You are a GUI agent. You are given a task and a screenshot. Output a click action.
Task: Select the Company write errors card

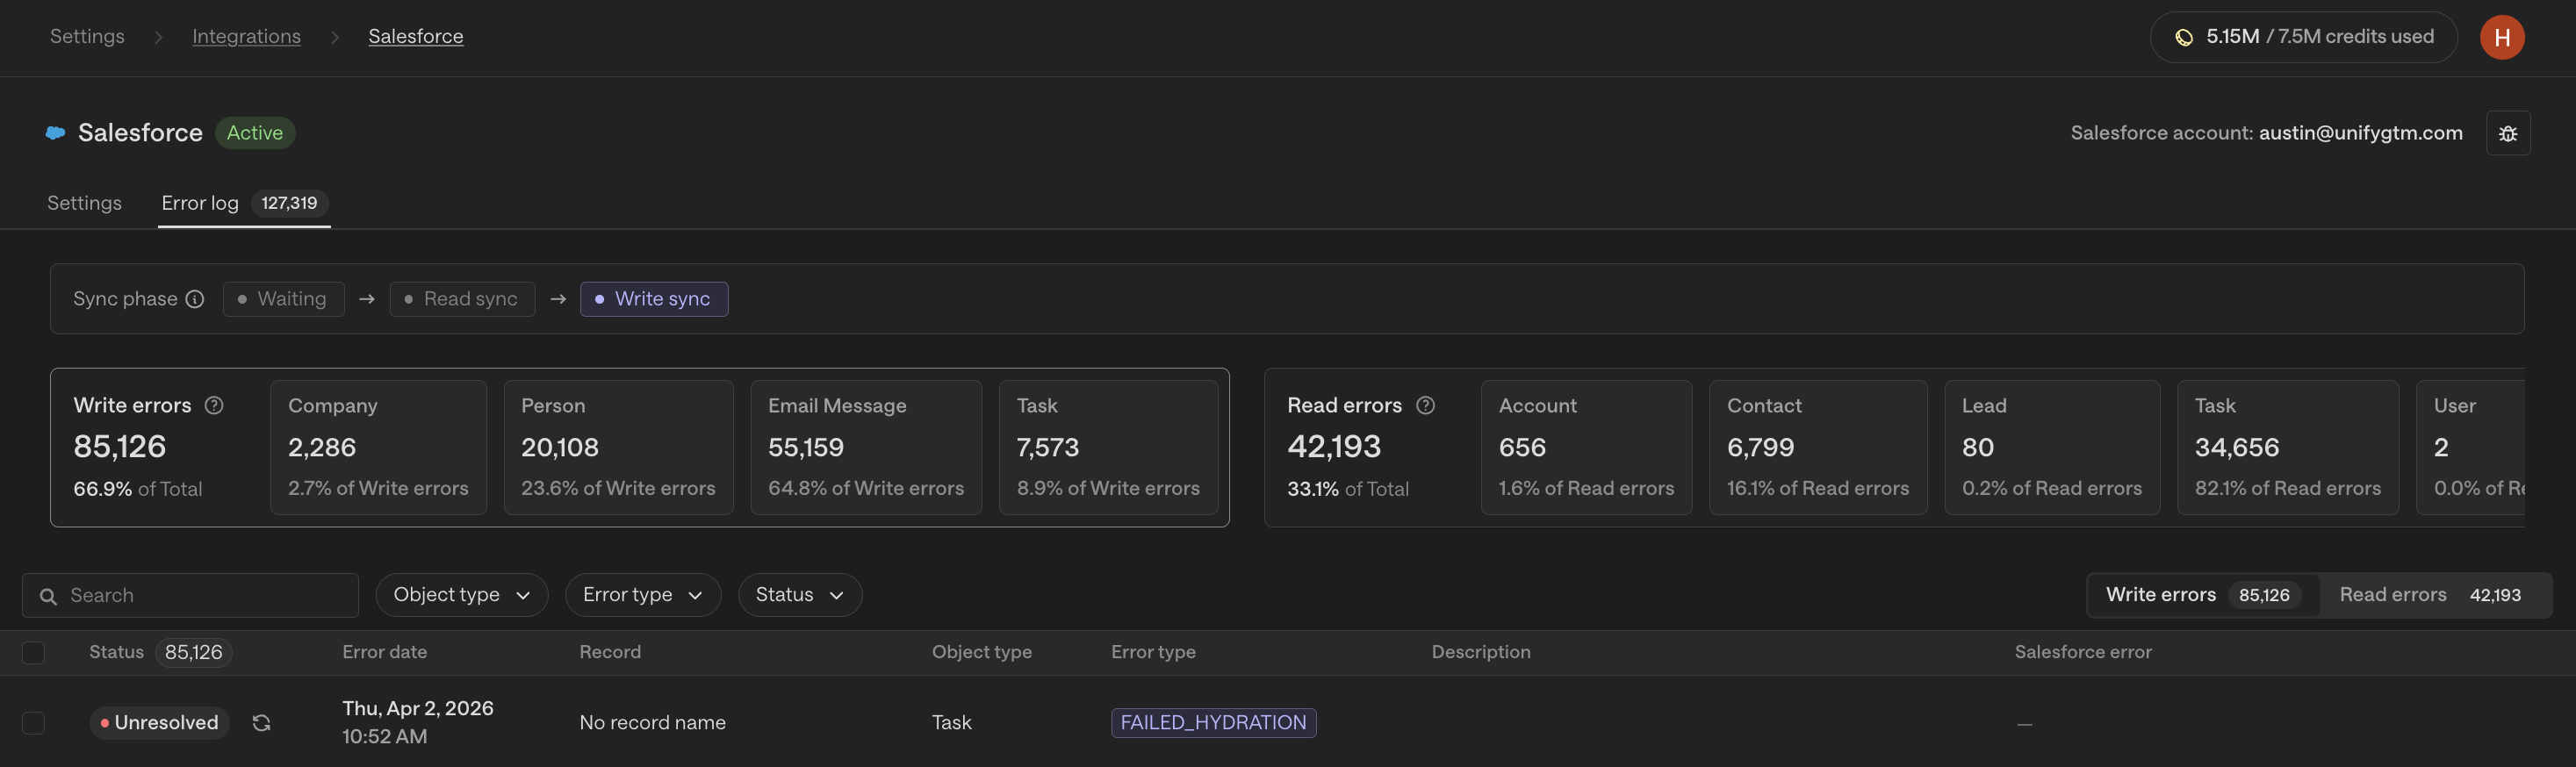pos(378,447)
